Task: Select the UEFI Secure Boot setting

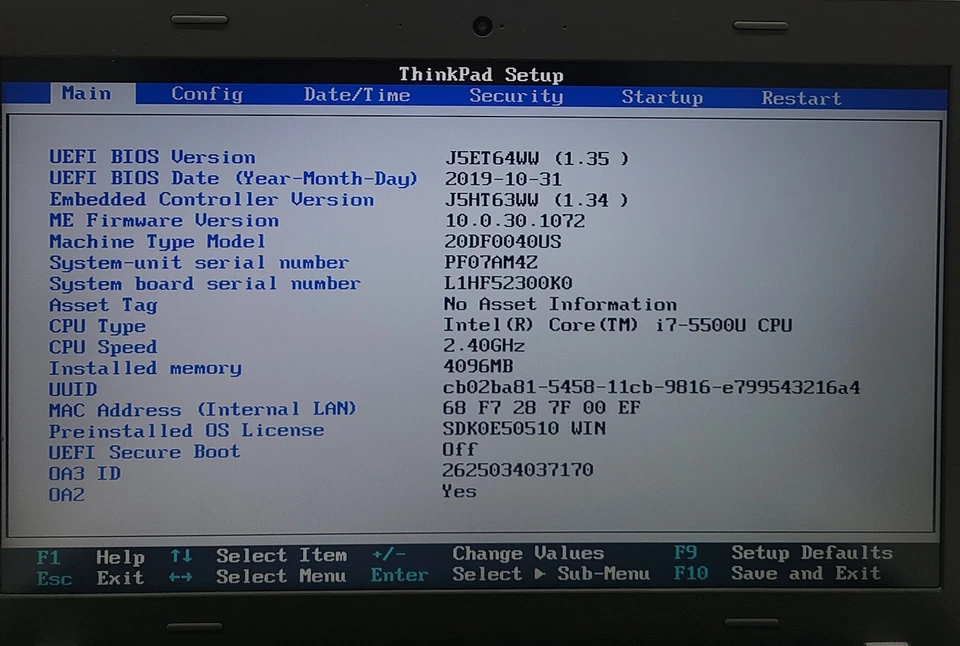Action: coord(143,452)
